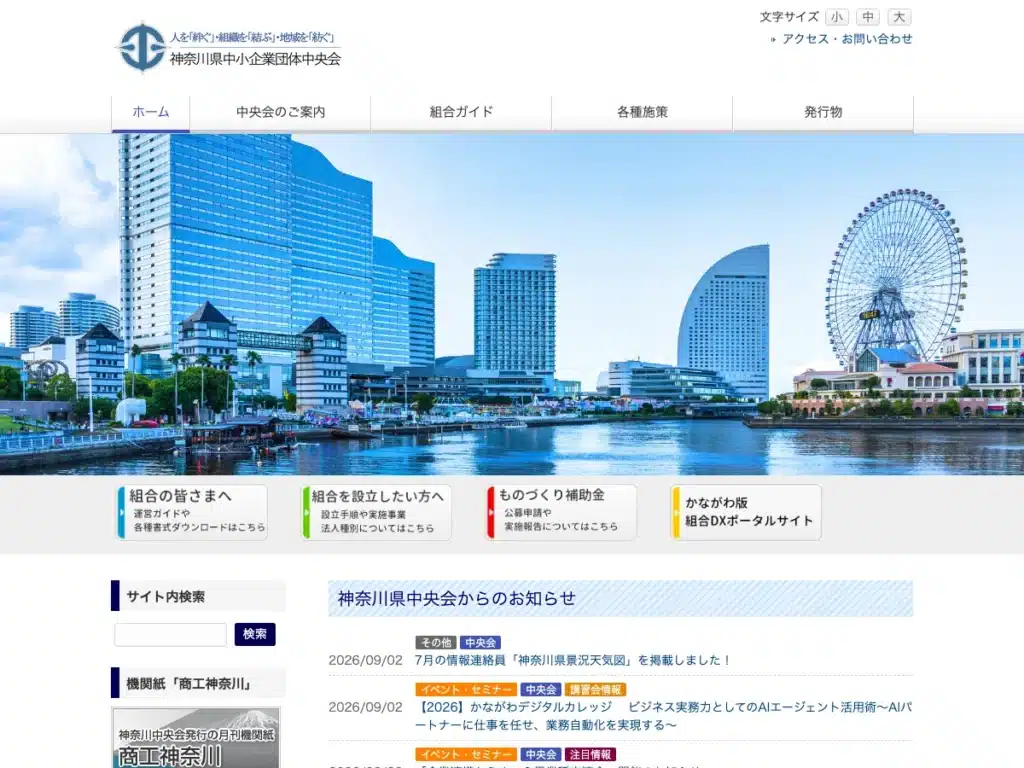
Task: Click イベント・セミナー tag on デジタルカレッジ news
Action: [466, 690]
